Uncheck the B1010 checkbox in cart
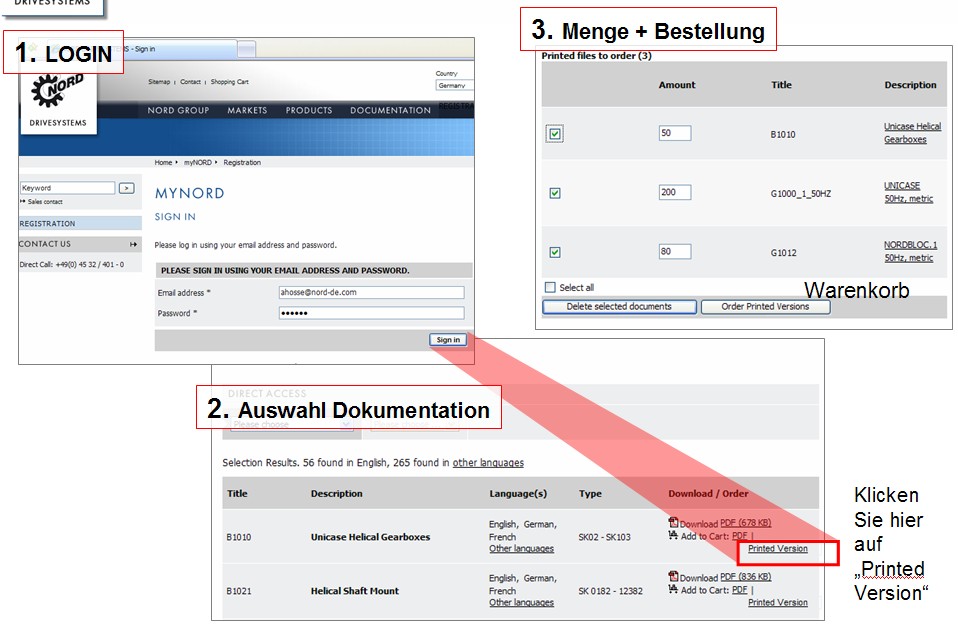958x635 pixels. pos(555,134)
